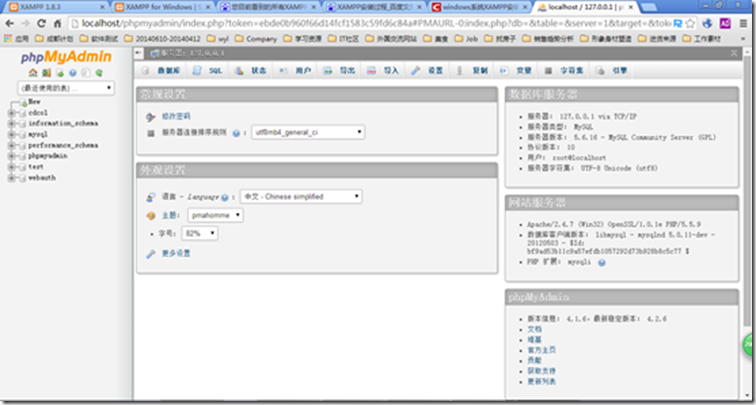Click the 更多设置 more settings link
The width and height of the screenshot is (756, 405).
click(x=176, y=254)
